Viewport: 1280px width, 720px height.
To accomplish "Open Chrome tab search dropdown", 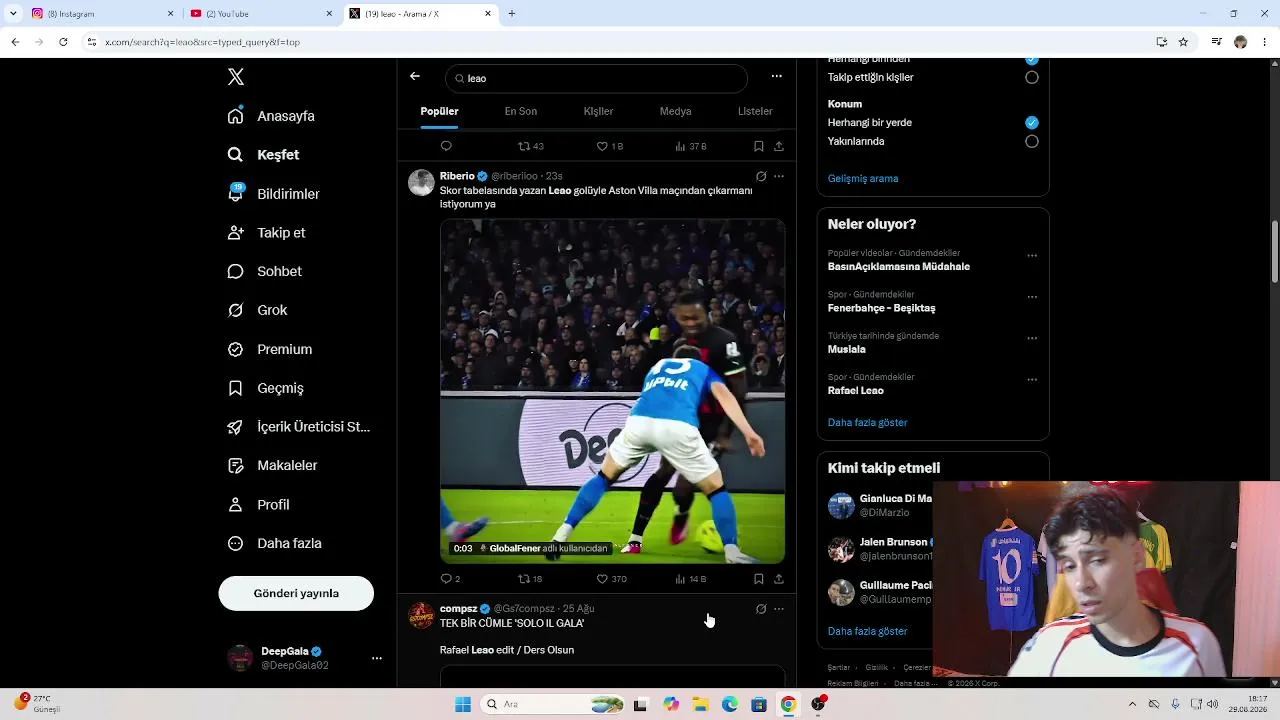I will (13, 14).
